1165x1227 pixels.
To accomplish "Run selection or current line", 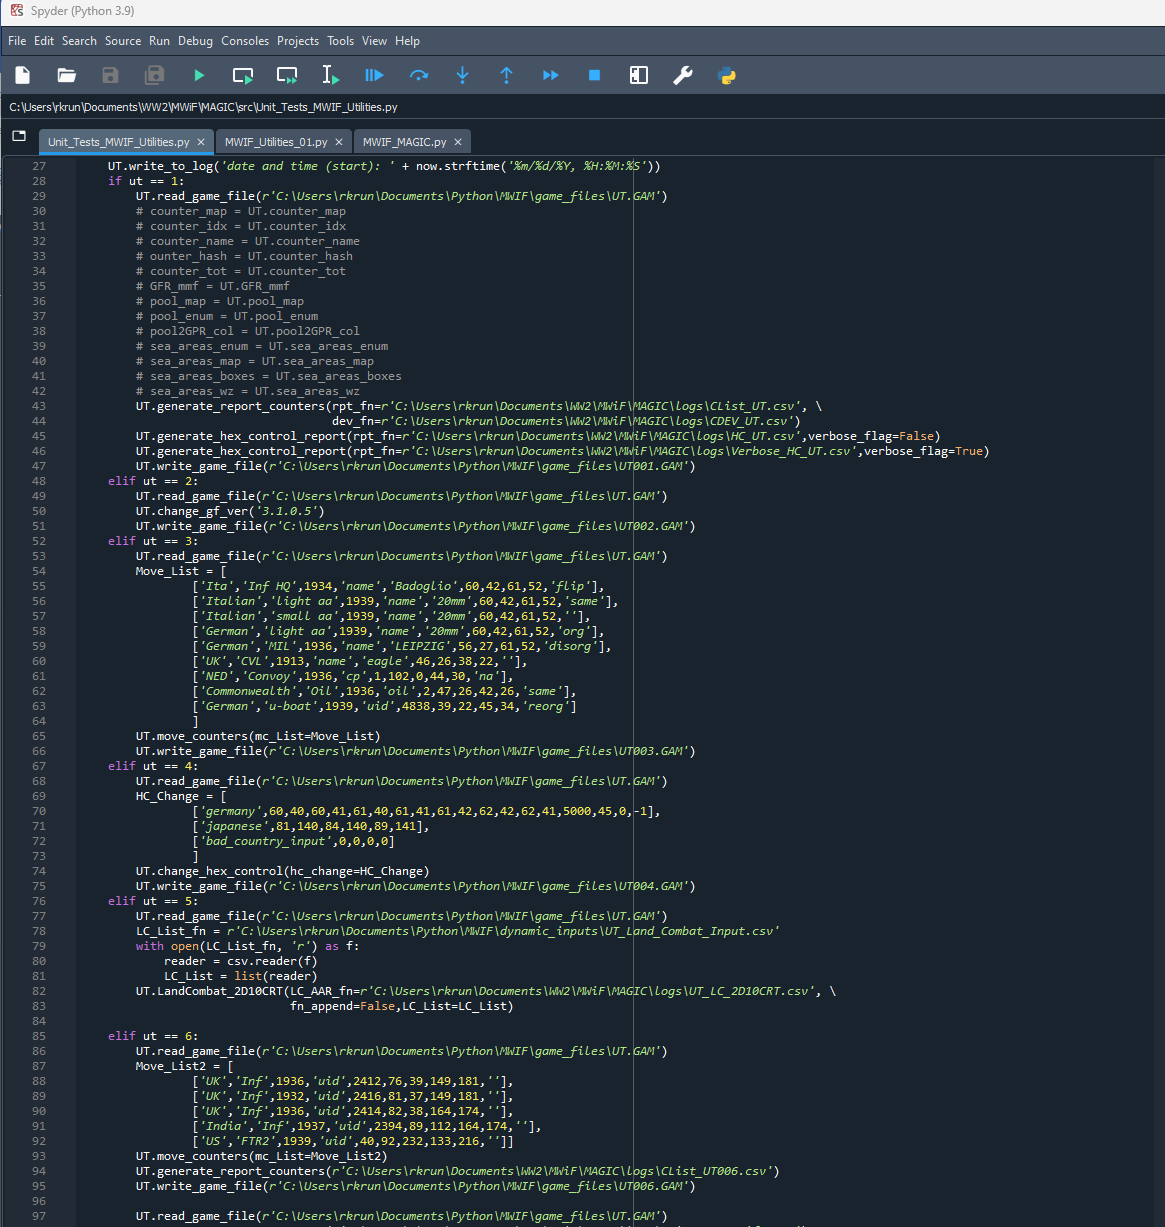I will pyautogui.click(x=331, y=75).
